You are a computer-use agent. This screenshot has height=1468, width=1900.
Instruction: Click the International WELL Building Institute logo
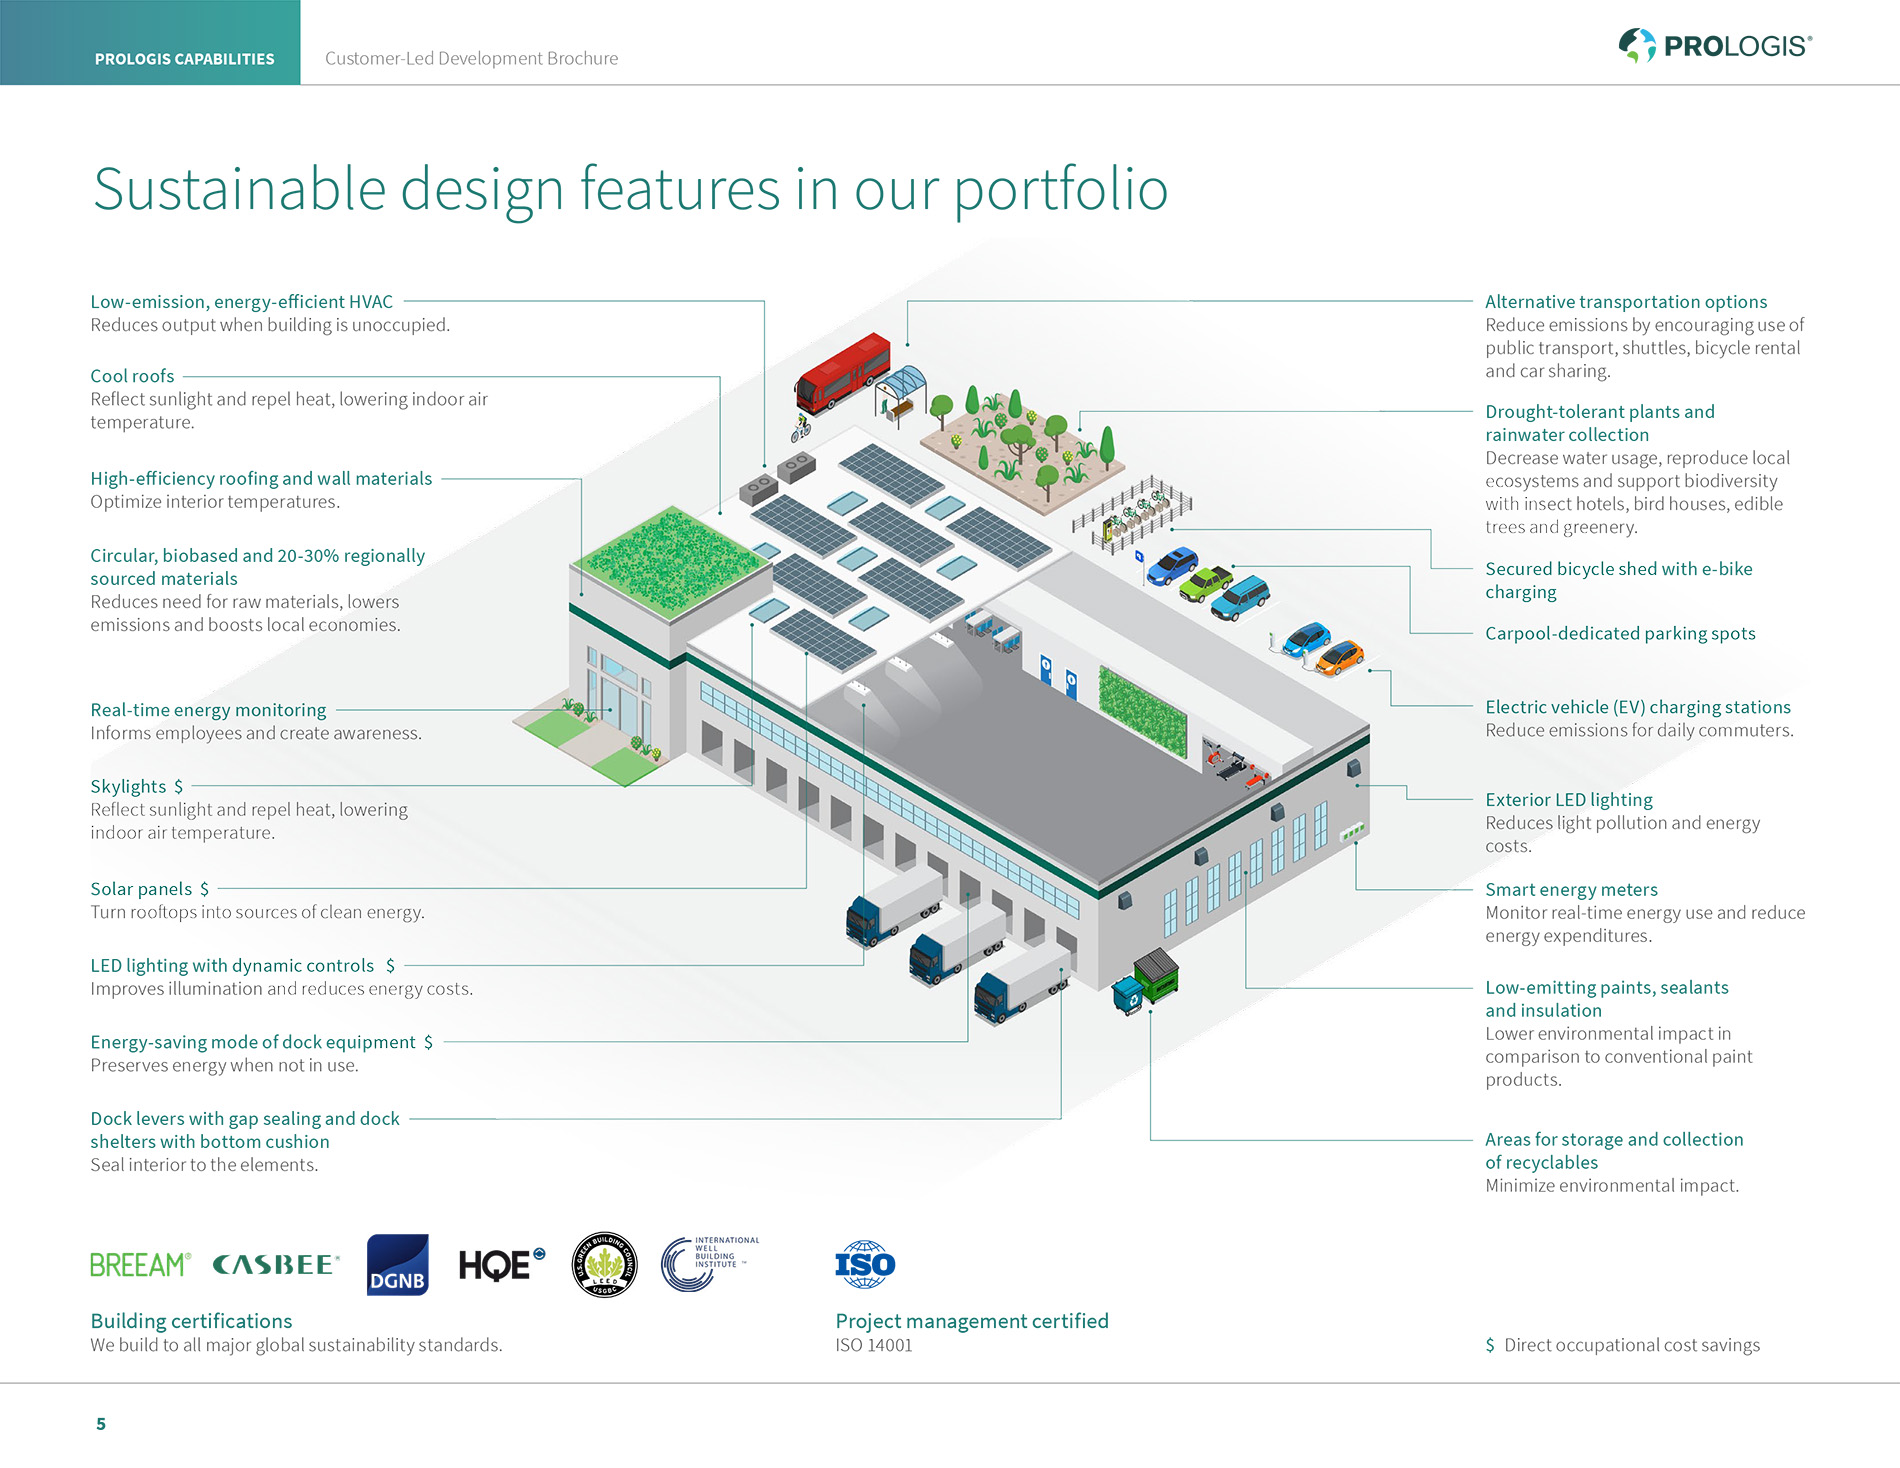[709, 1264]
